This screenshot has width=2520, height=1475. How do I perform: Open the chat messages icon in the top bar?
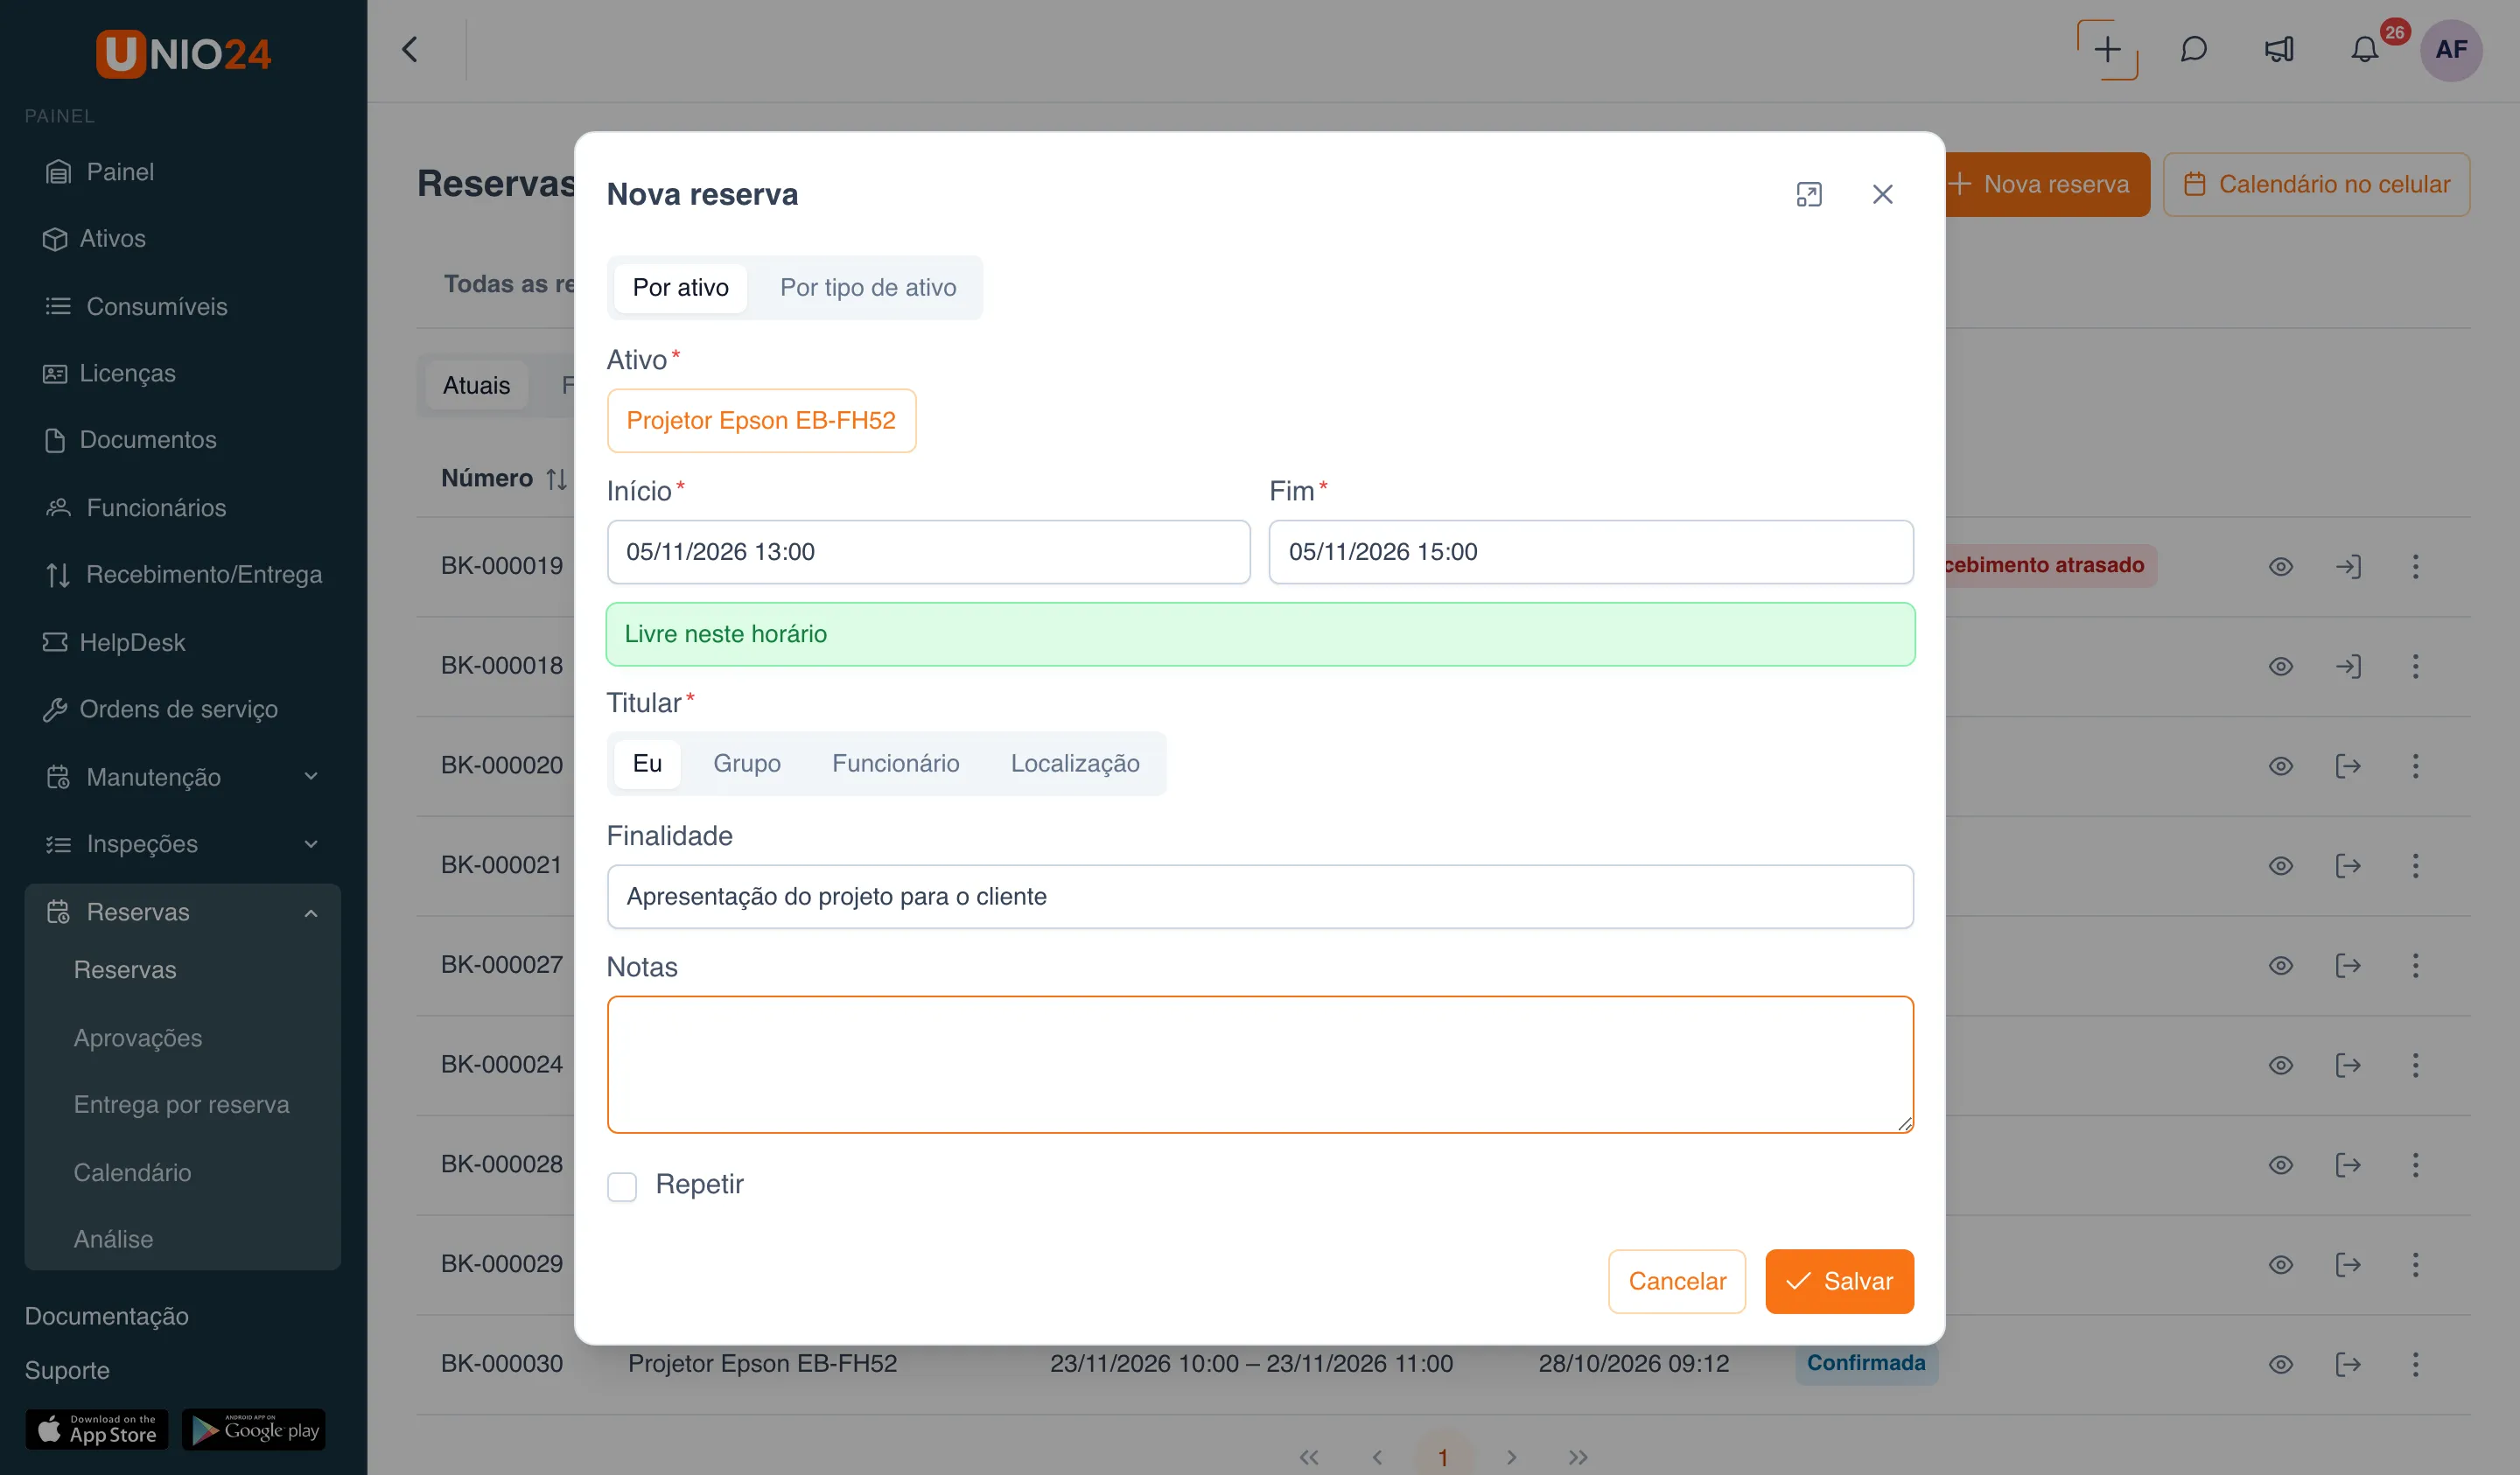tap(2193, 49)
